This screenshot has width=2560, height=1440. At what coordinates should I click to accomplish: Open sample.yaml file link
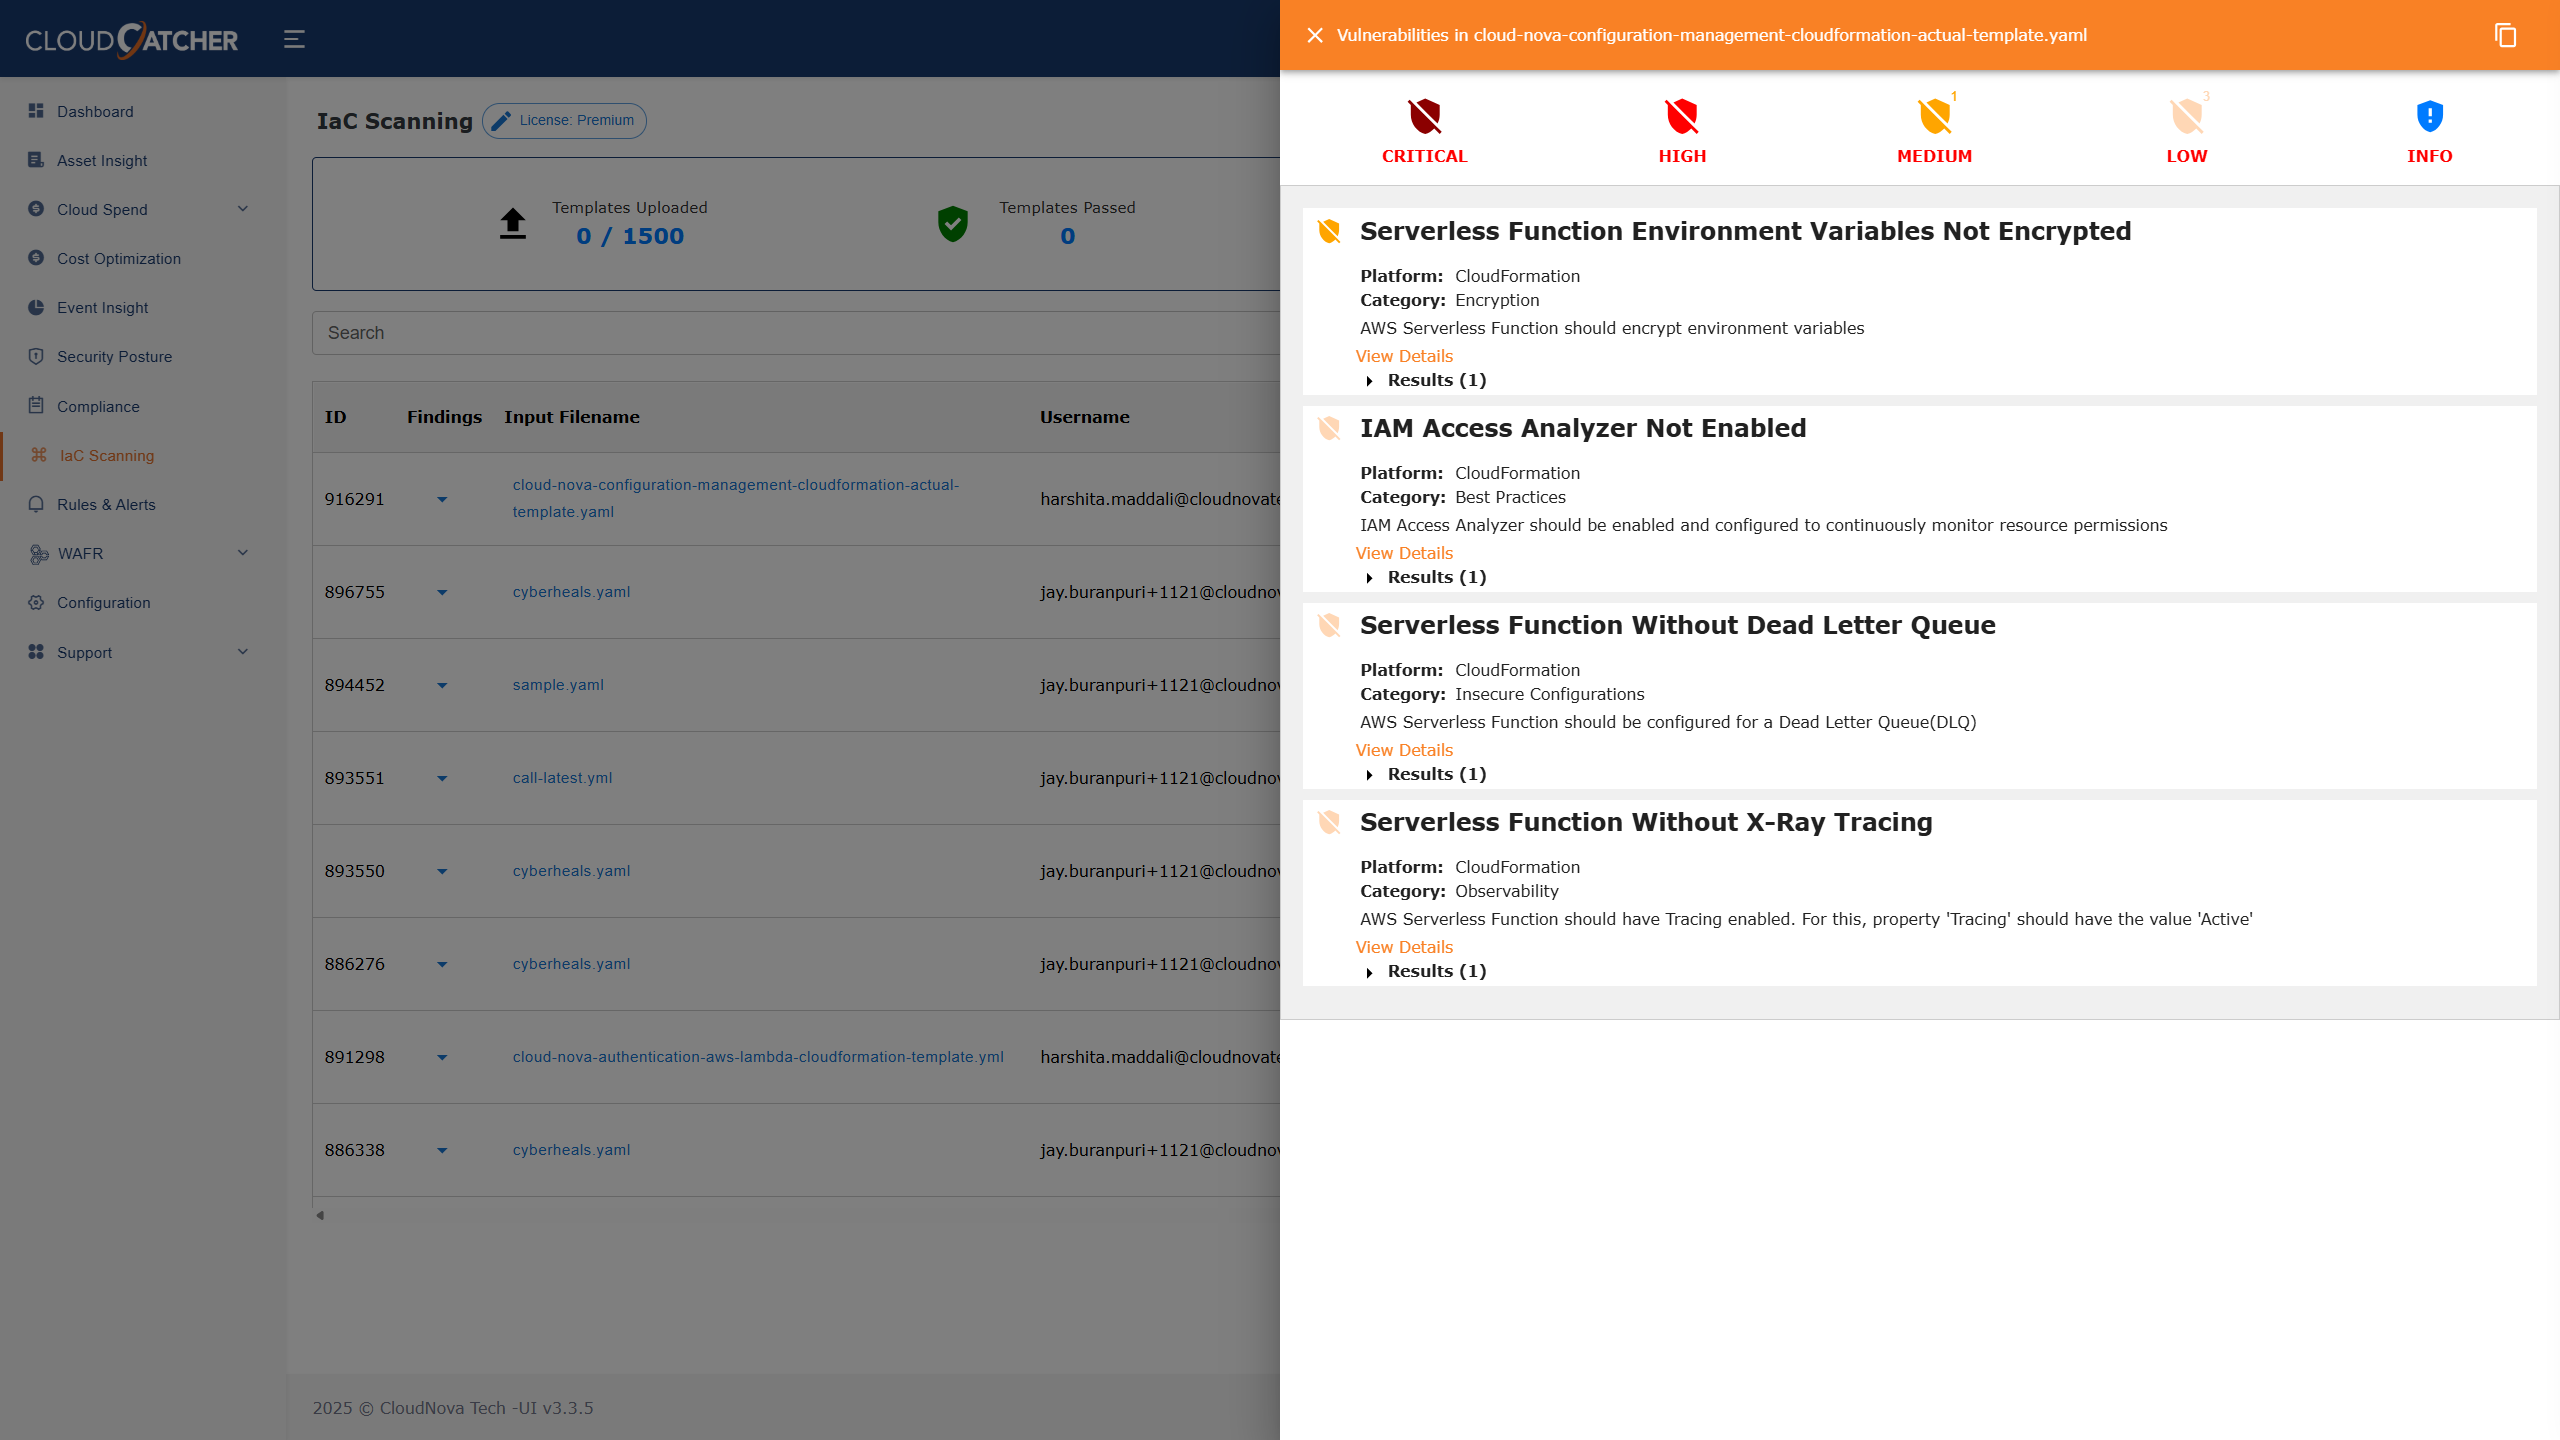(558, 685)
